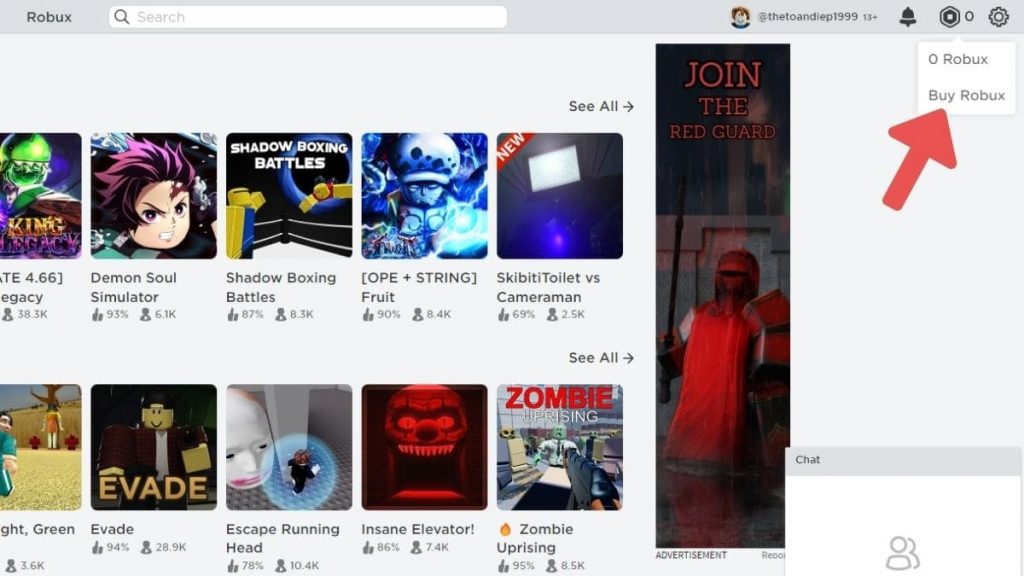Image resolution: width=1024 pixels, height=576 pixels.
Task: Click the thumbs-up rating icon under Evade
Action: click(x=97, y=547)
